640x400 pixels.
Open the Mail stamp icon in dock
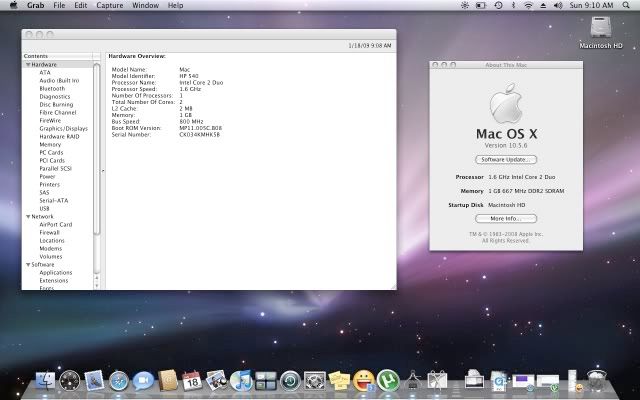(94, 380)
